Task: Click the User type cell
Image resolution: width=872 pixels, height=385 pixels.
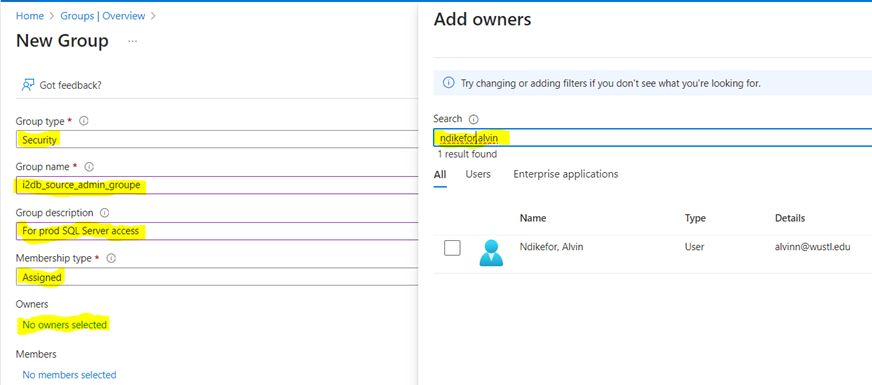Action: 695,246
